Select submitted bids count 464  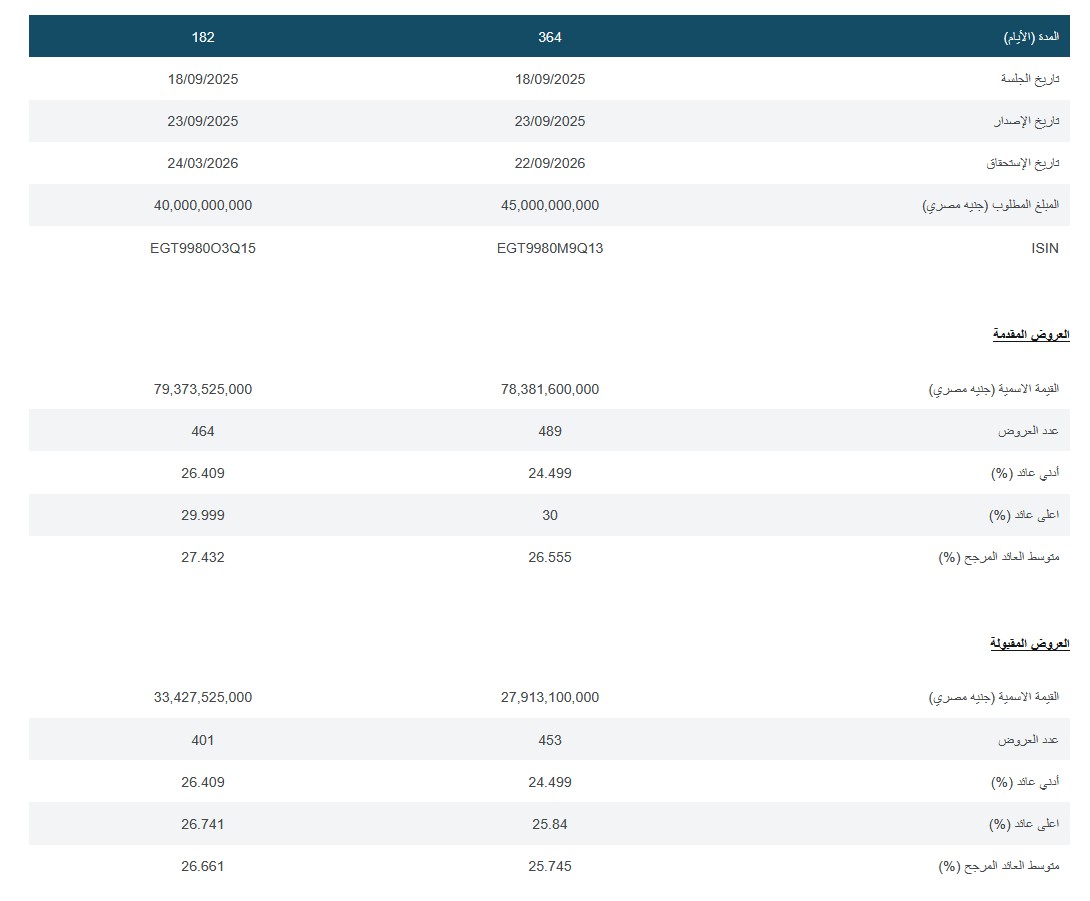click(x=203, y=432)
